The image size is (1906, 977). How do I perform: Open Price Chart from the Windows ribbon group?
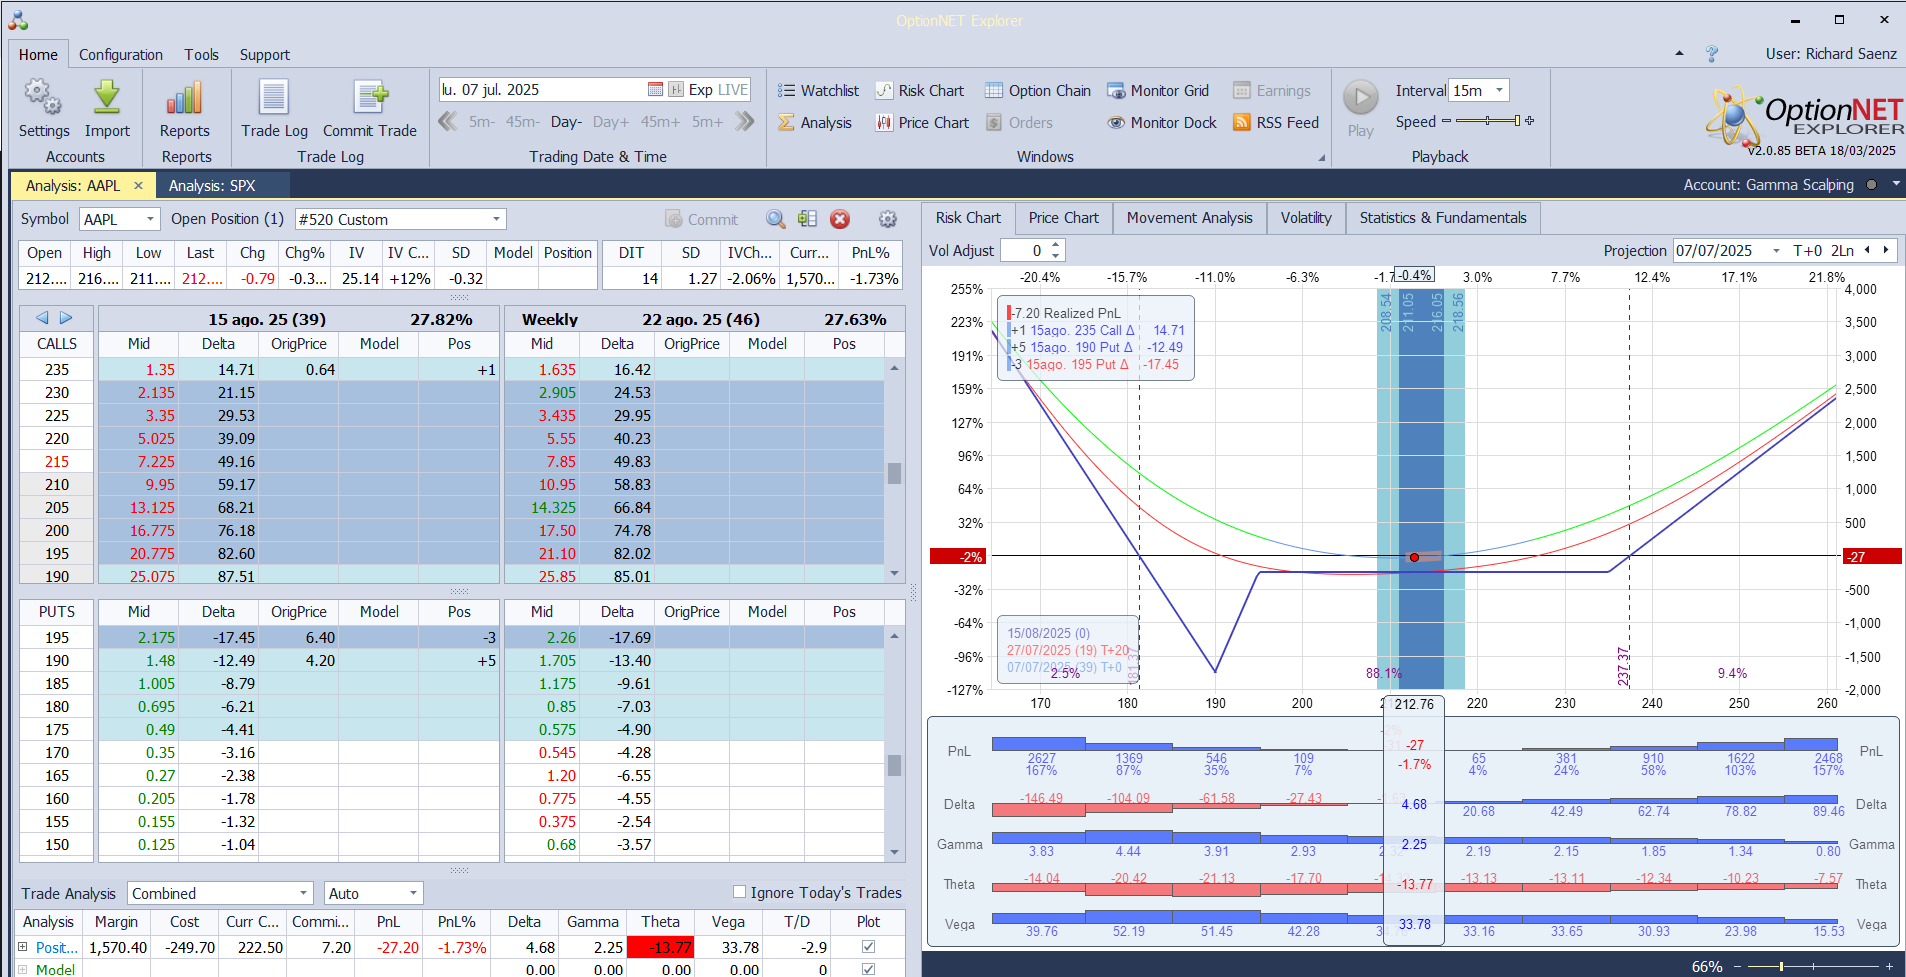pyautogui.click(x=922, y=122)
